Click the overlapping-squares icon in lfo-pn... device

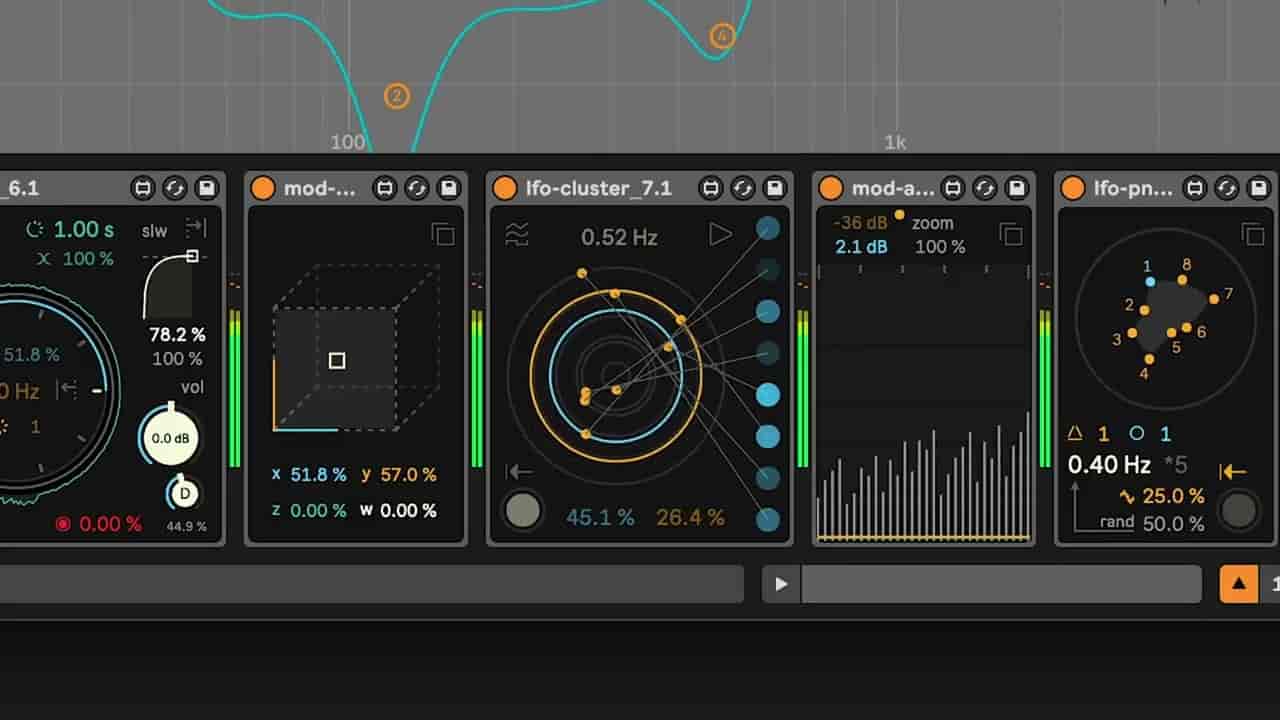(x=1253, y=235)
